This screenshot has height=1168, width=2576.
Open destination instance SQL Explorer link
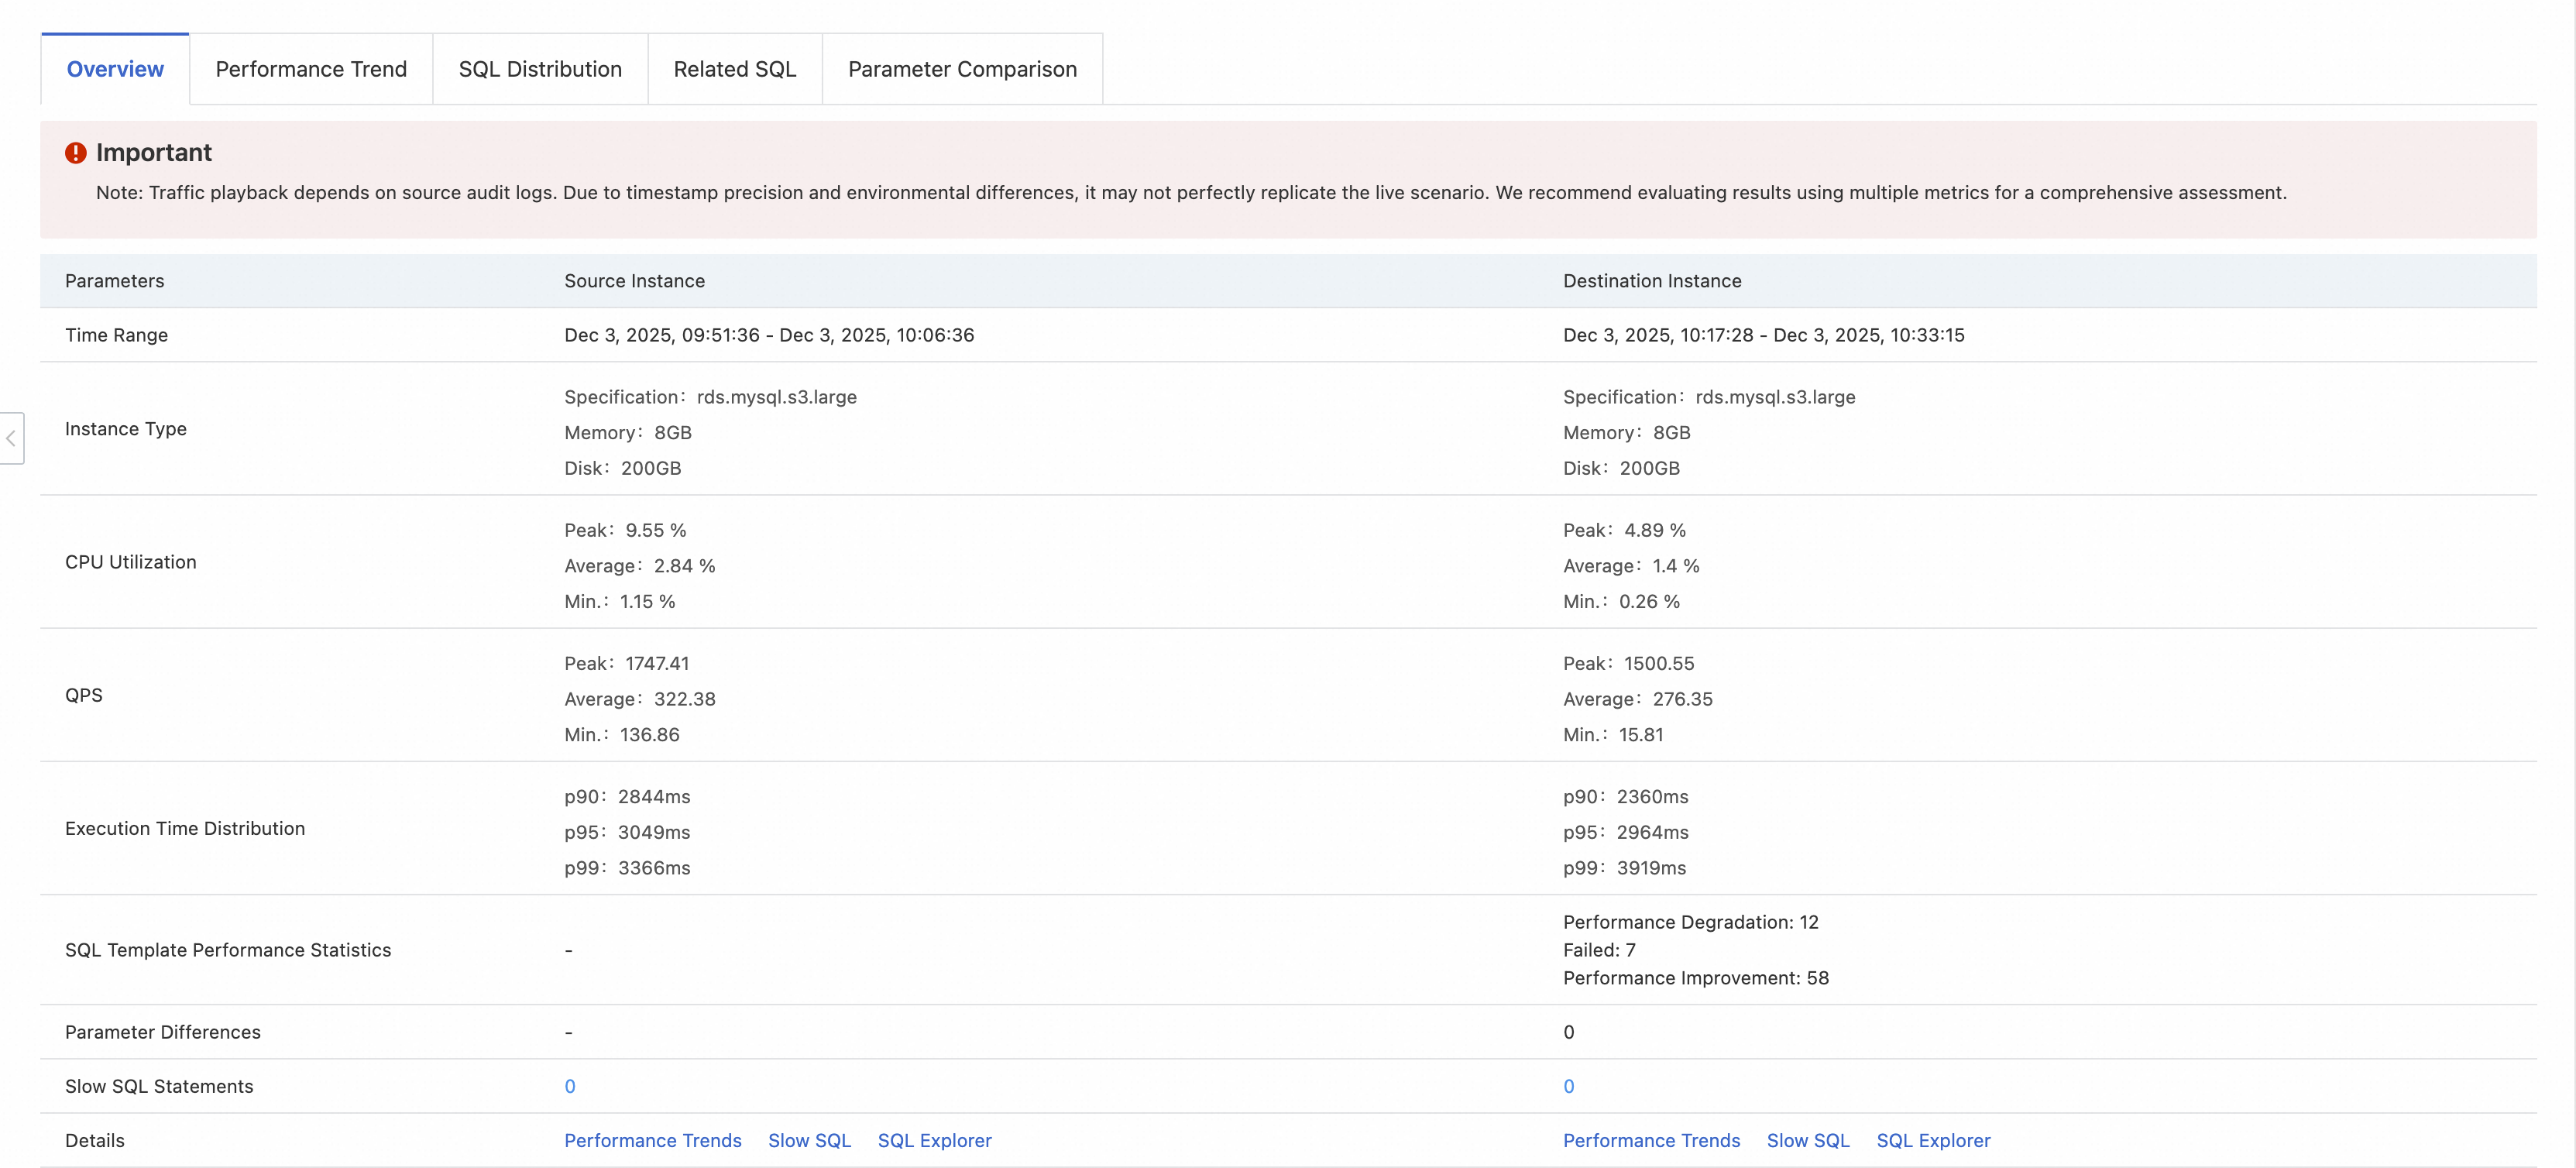pos(1933,1140)
